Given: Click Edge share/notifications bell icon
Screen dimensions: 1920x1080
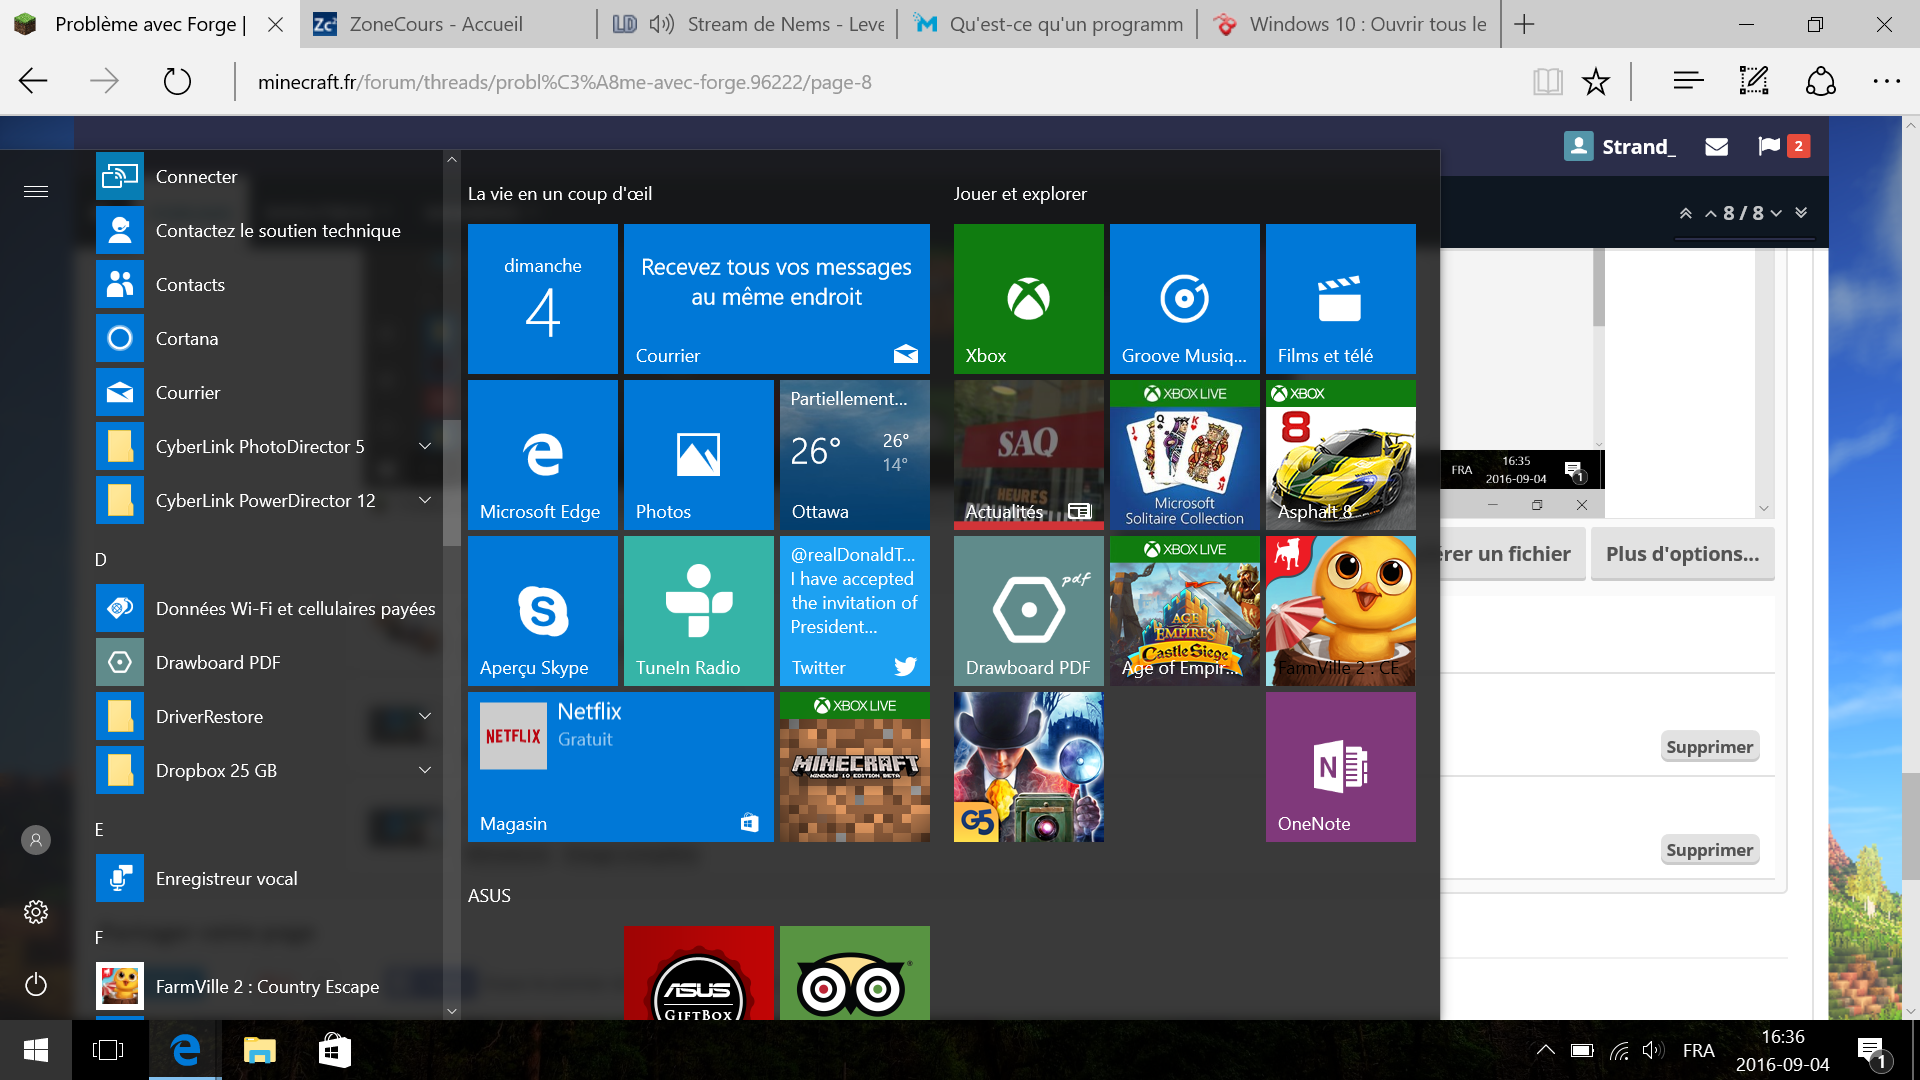Looking at the screenshot, I should 1820,81.
